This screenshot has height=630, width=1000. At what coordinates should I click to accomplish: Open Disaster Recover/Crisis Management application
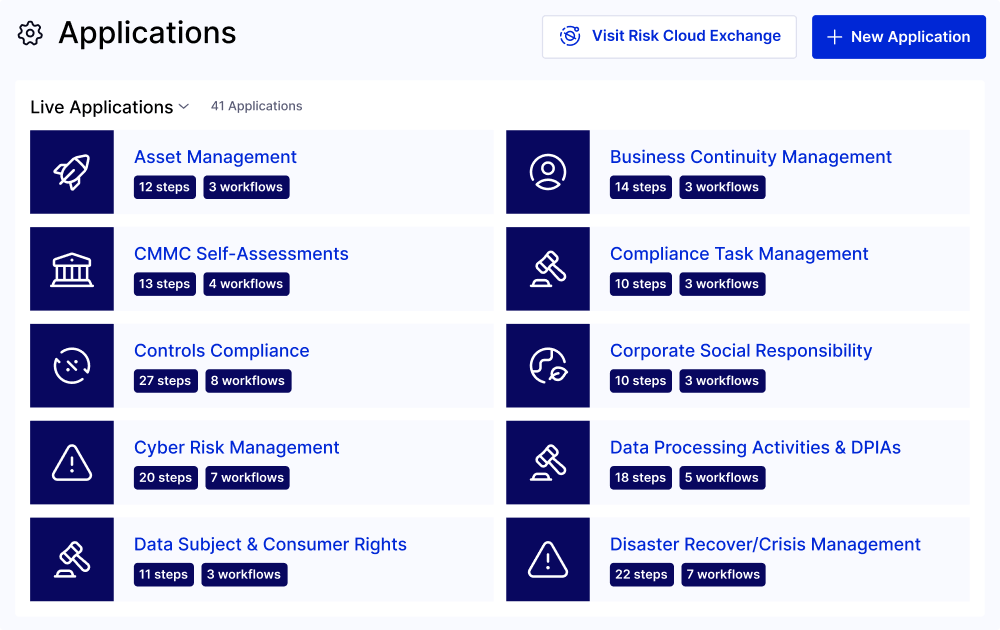point(765,545)
